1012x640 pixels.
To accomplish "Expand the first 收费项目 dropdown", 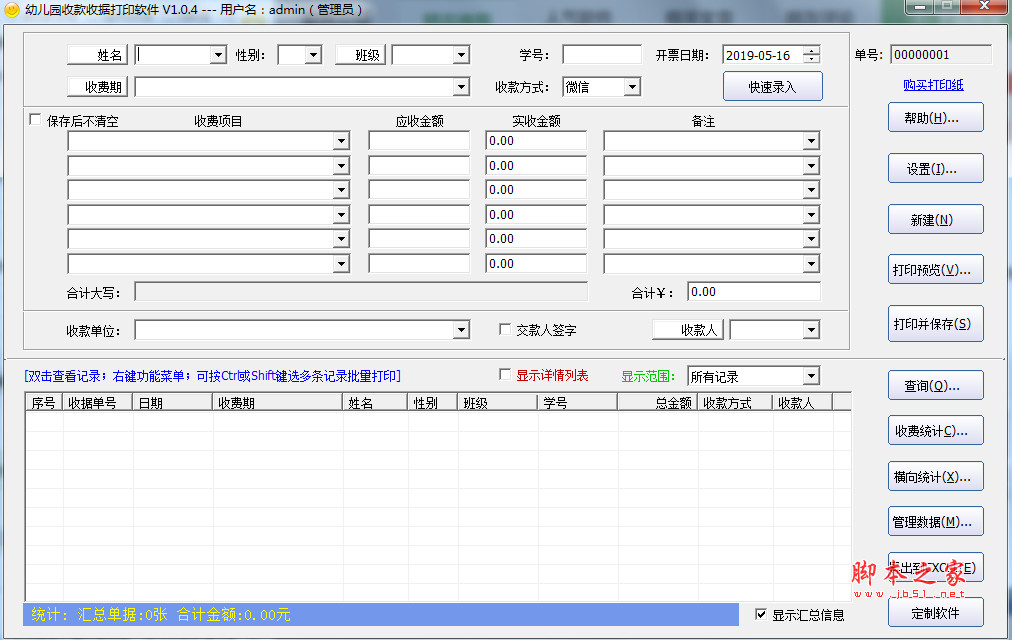I will point(340,141).
